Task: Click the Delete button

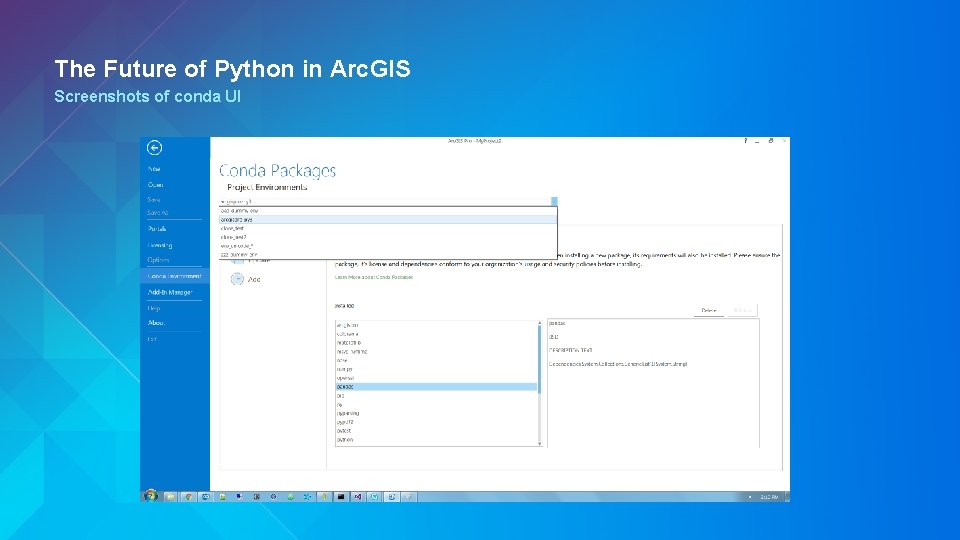Action: [708, 310]
